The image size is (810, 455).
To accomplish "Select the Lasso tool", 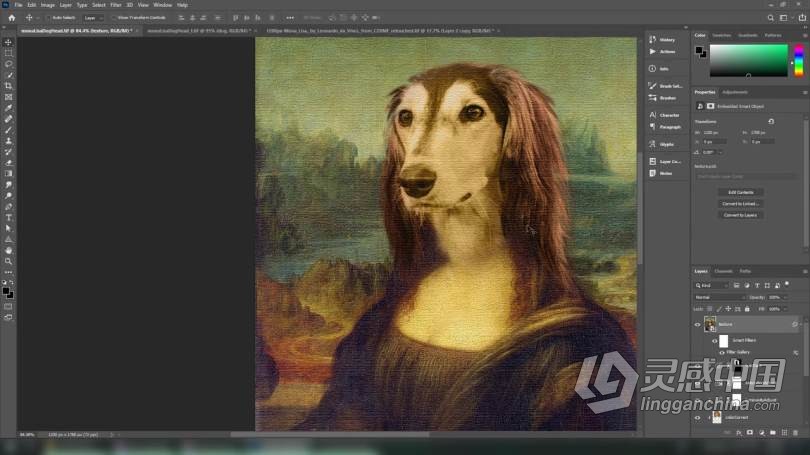I will tap(8, 64).
